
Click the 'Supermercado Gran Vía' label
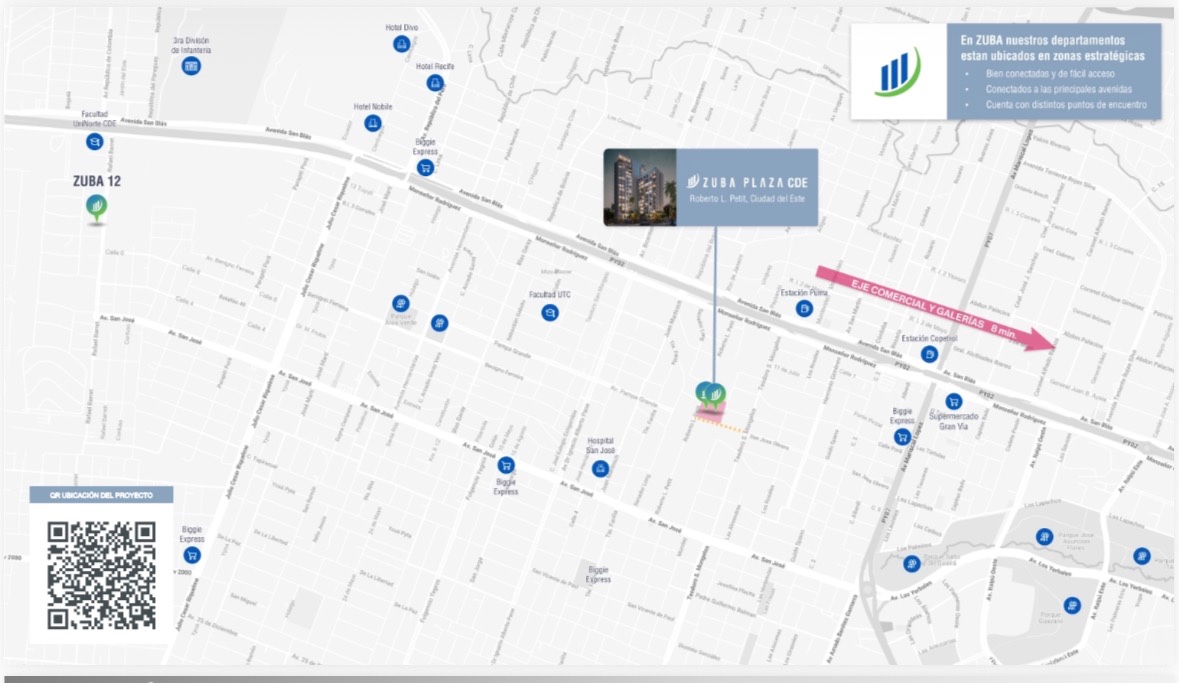tap(953, 421)
